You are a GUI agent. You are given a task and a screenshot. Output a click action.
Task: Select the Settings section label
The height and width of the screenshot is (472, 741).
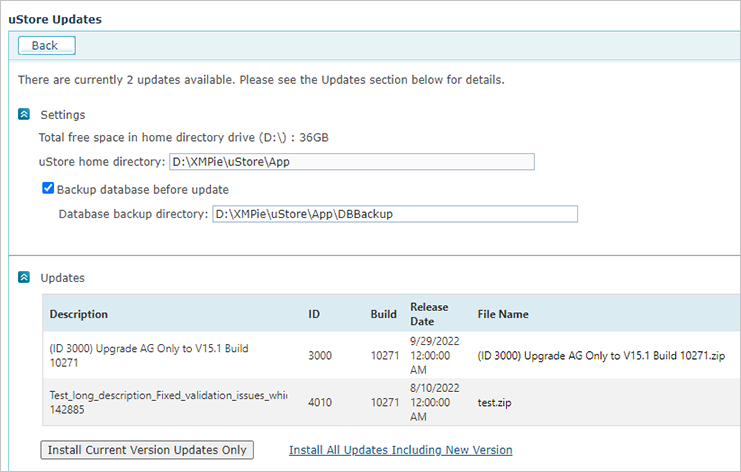[x=63, y=115]
